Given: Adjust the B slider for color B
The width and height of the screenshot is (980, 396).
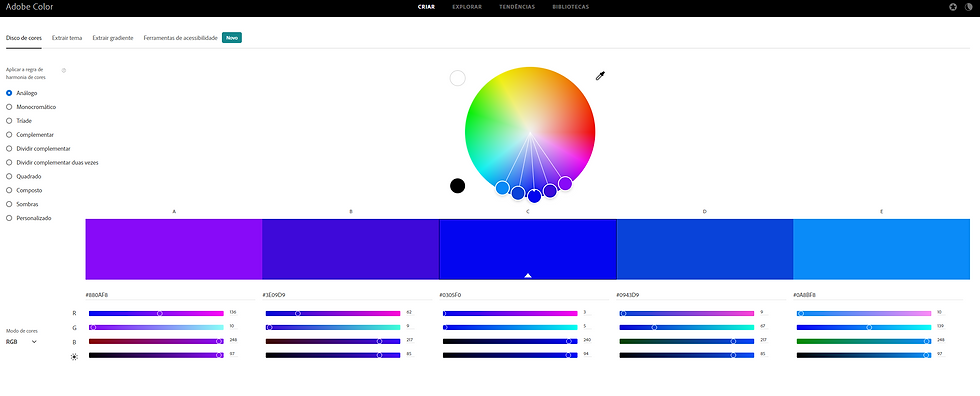Looking at the screenshot, I should pos(333,342).
